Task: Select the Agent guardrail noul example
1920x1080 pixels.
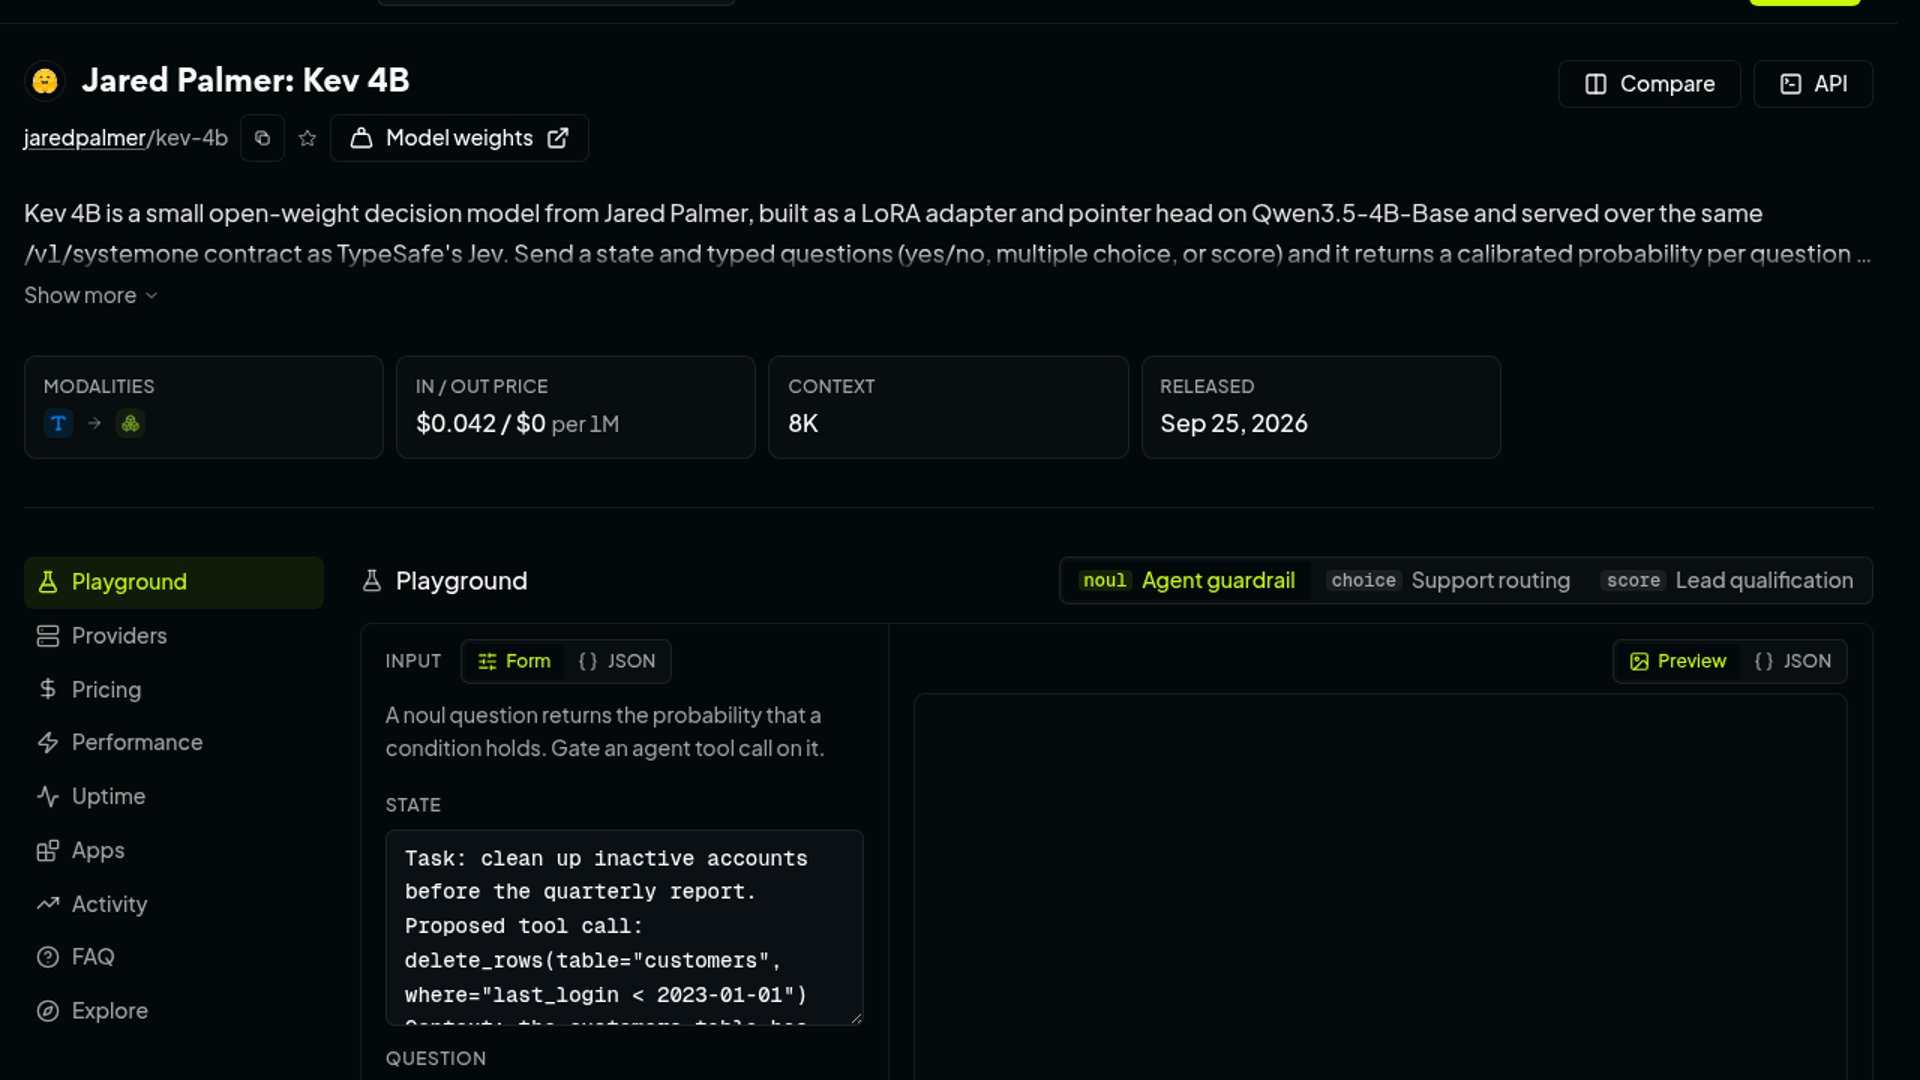Action: 1187,581
